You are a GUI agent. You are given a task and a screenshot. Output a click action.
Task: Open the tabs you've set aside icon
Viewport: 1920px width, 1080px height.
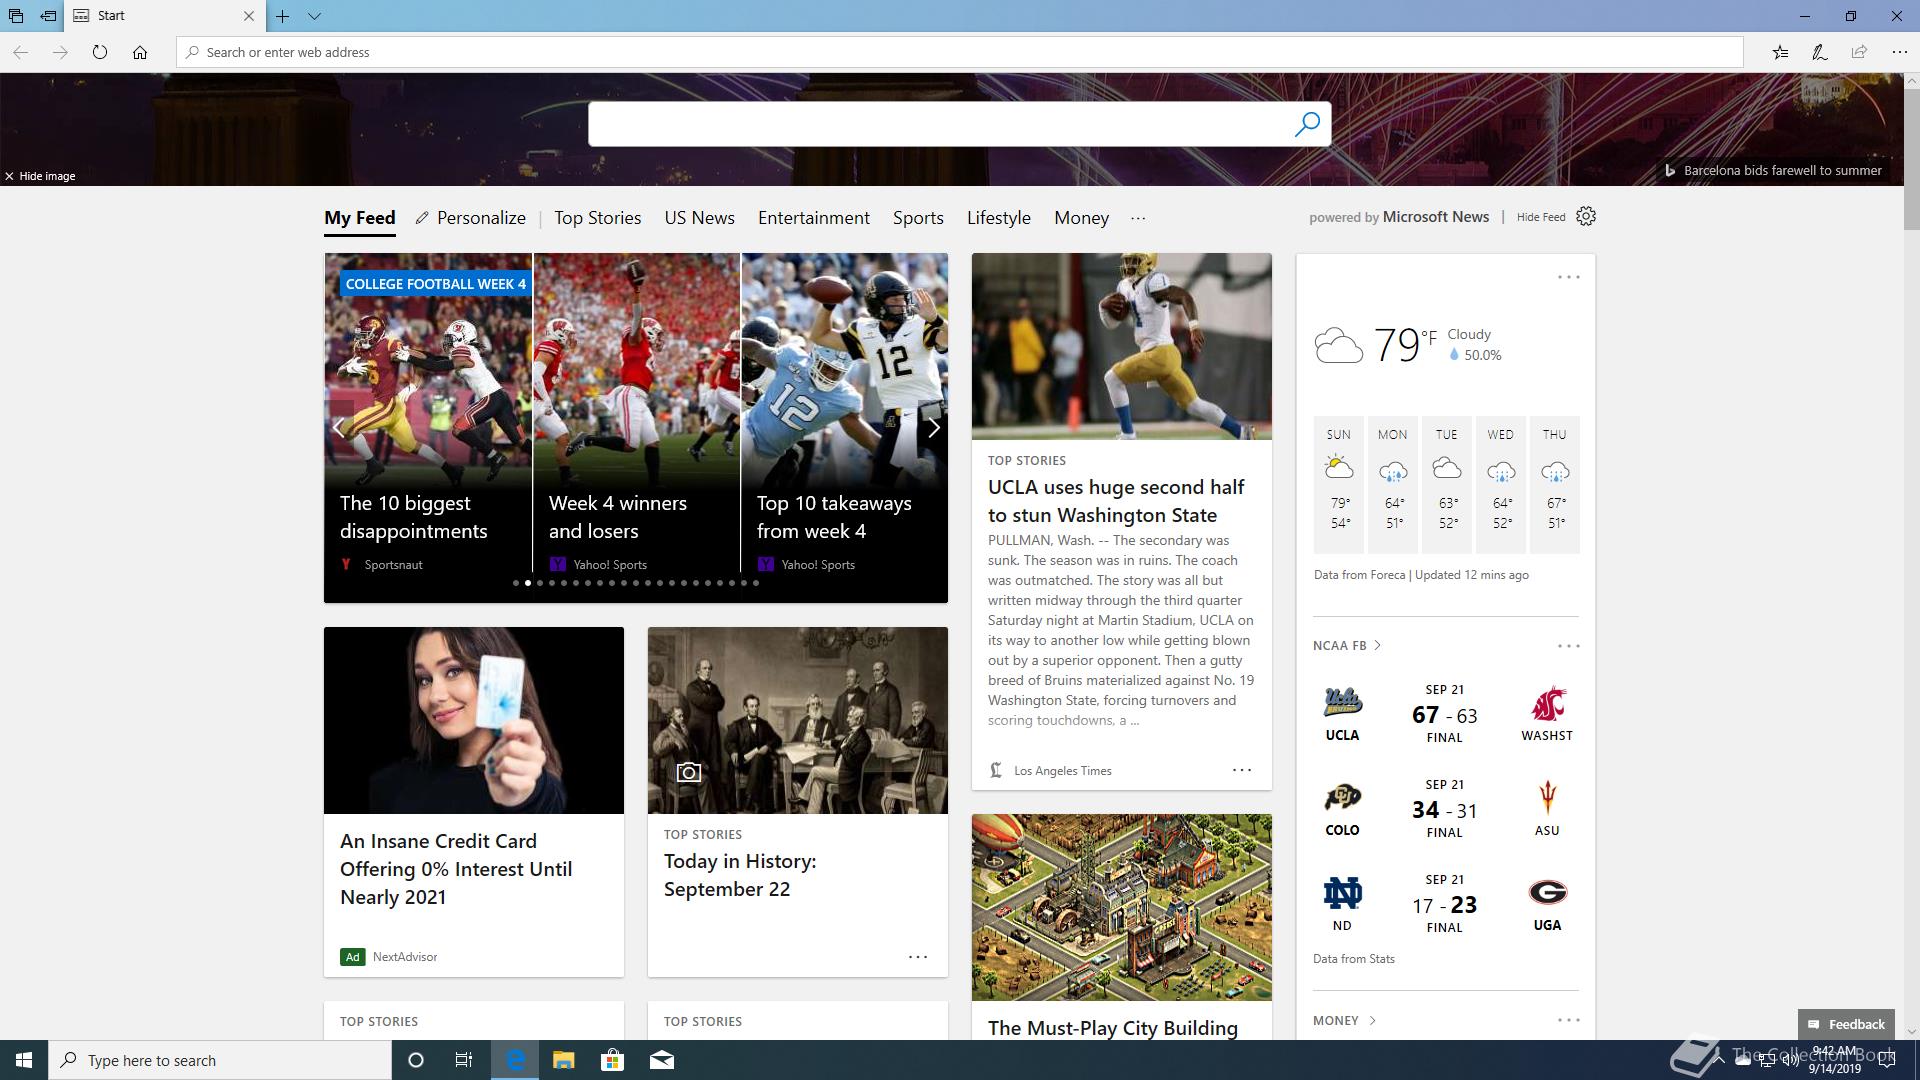[16, 16]
